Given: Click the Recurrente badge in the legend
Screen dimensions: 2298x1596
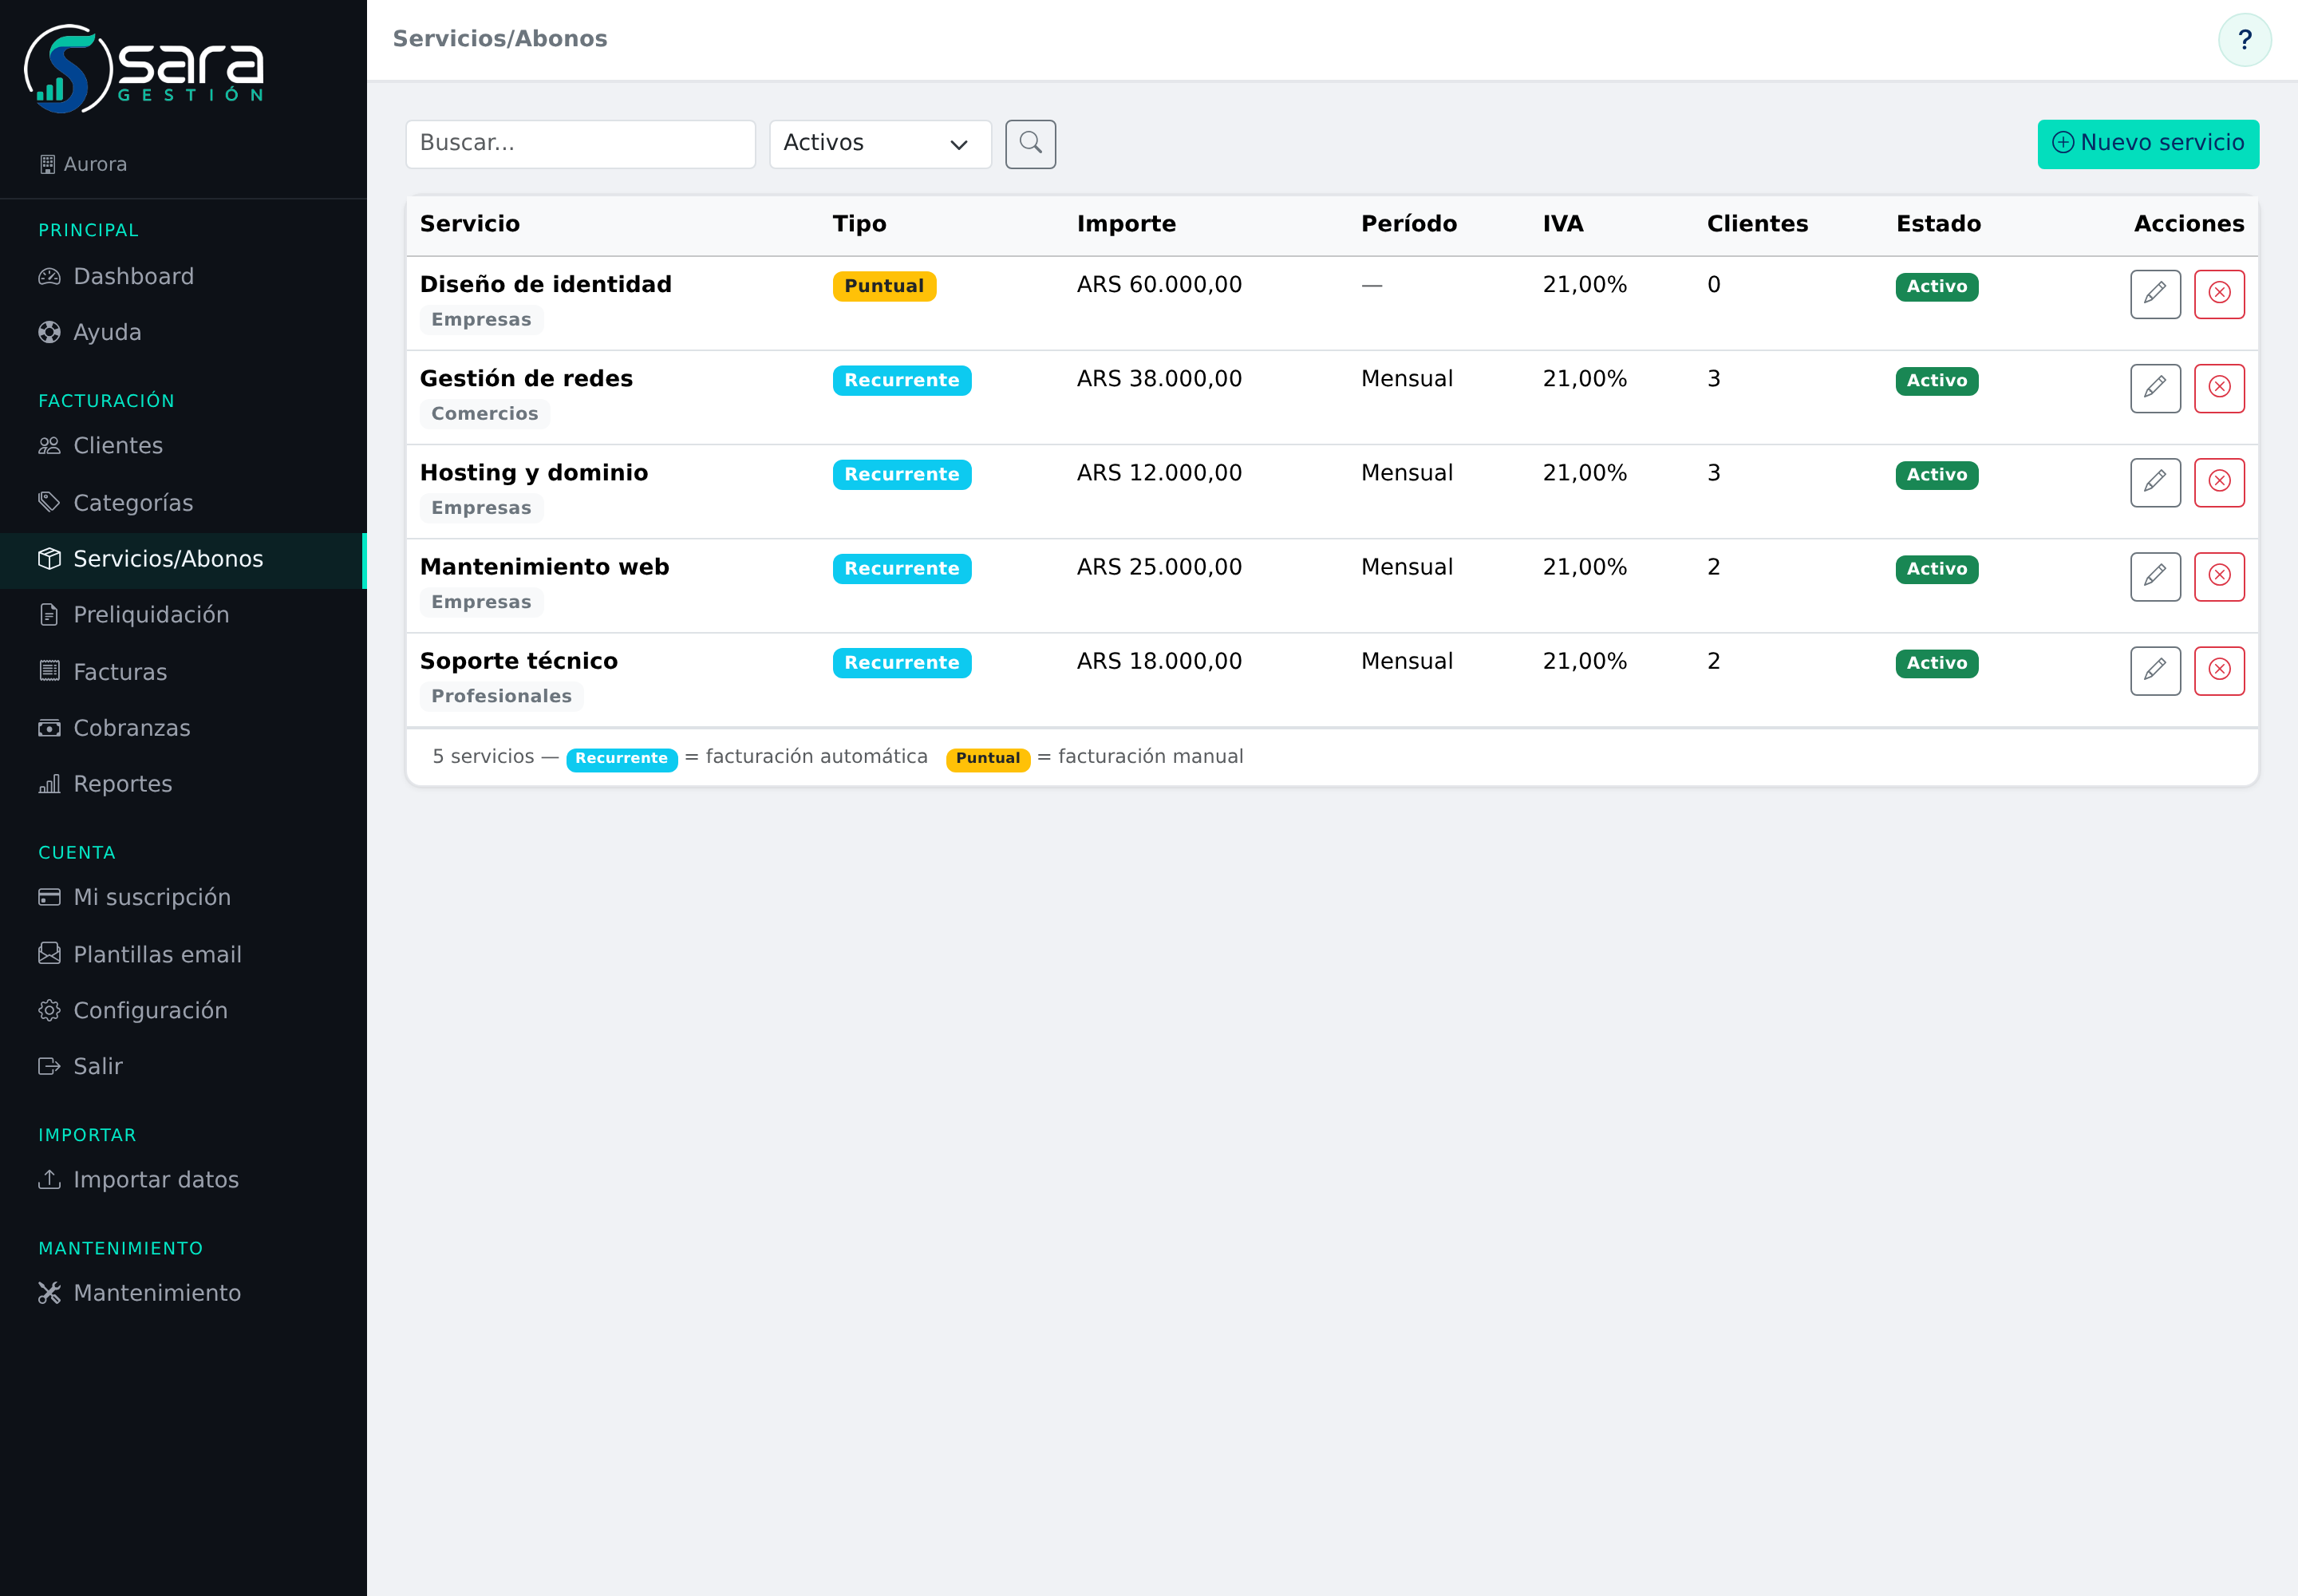Looking at the screenshot, I should tap(621, 759).
